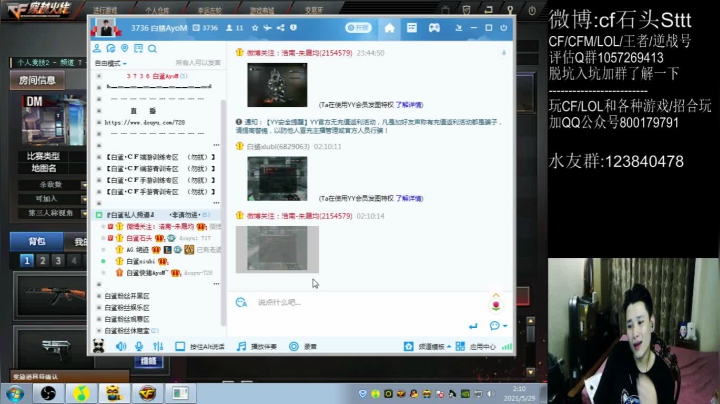720x404 pixels.
Task: Open the YY home page icon
Action: (389, 28)
